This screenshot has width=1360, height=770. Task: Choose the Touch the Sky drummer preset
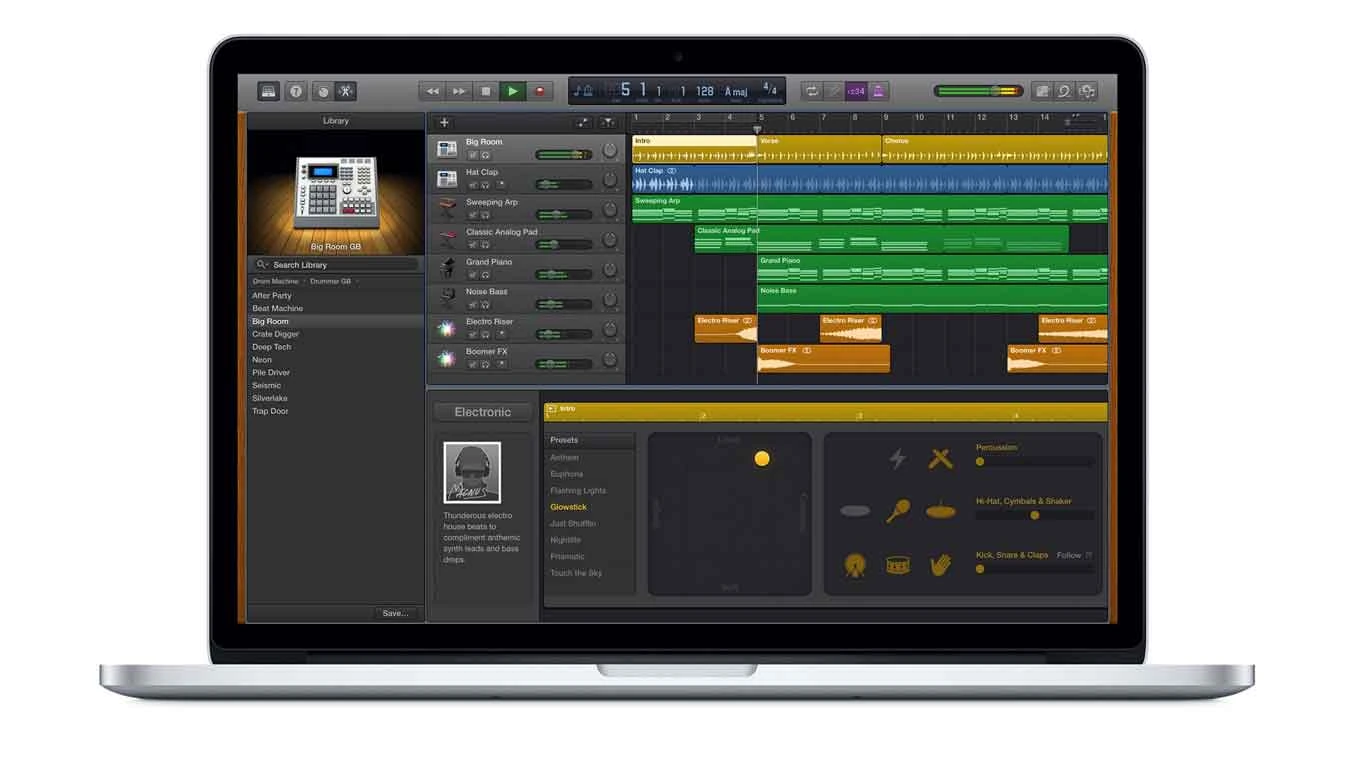pos(576,573)
